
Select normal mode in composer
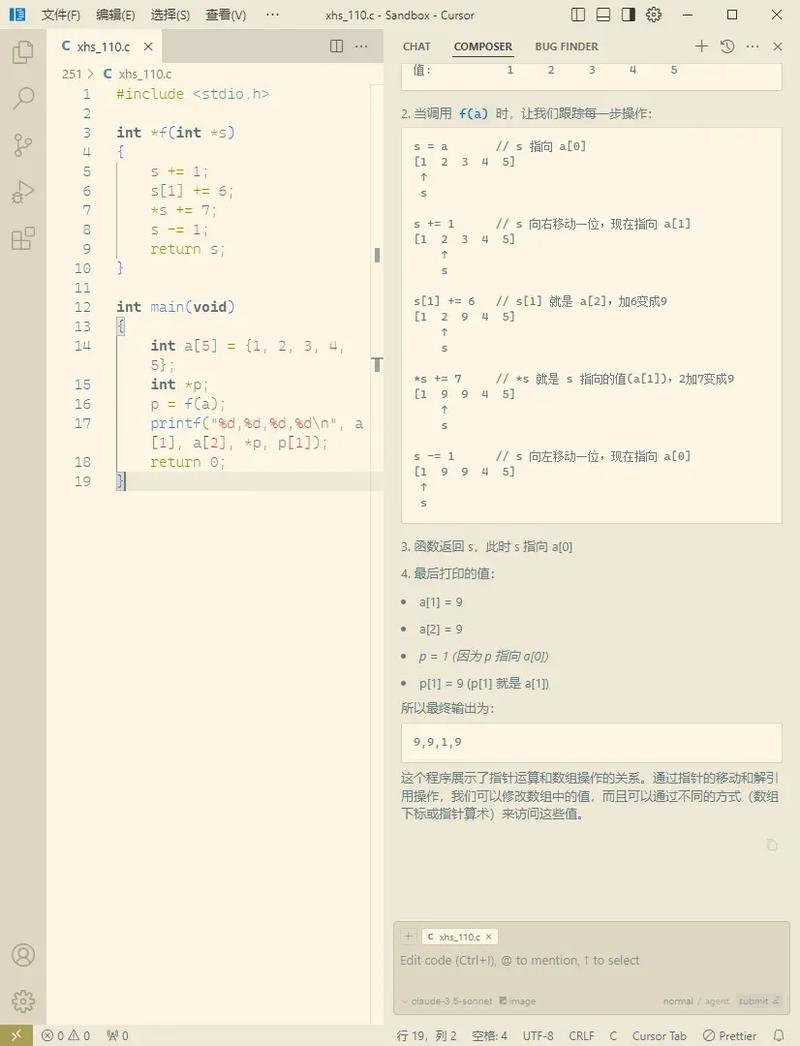click(678, 1001)
